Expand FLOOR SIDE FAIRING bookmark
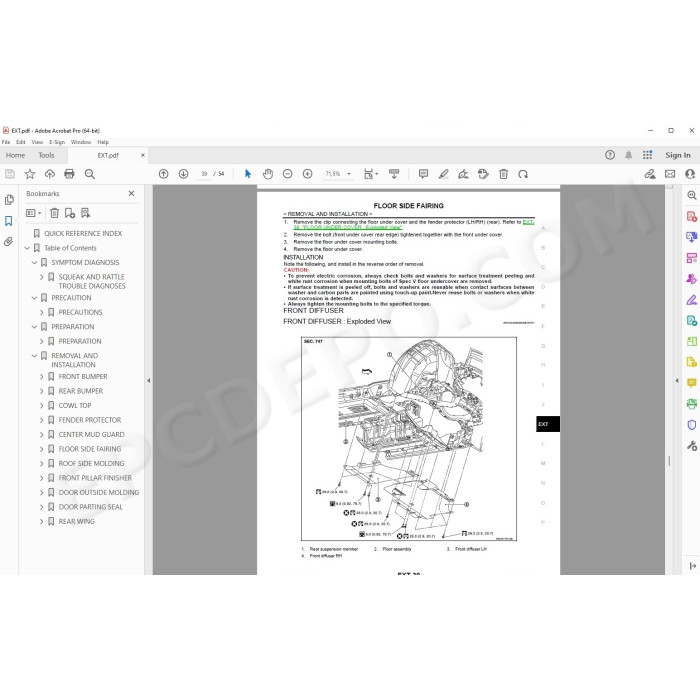700x700 pixels. click(x=42, y=449)
